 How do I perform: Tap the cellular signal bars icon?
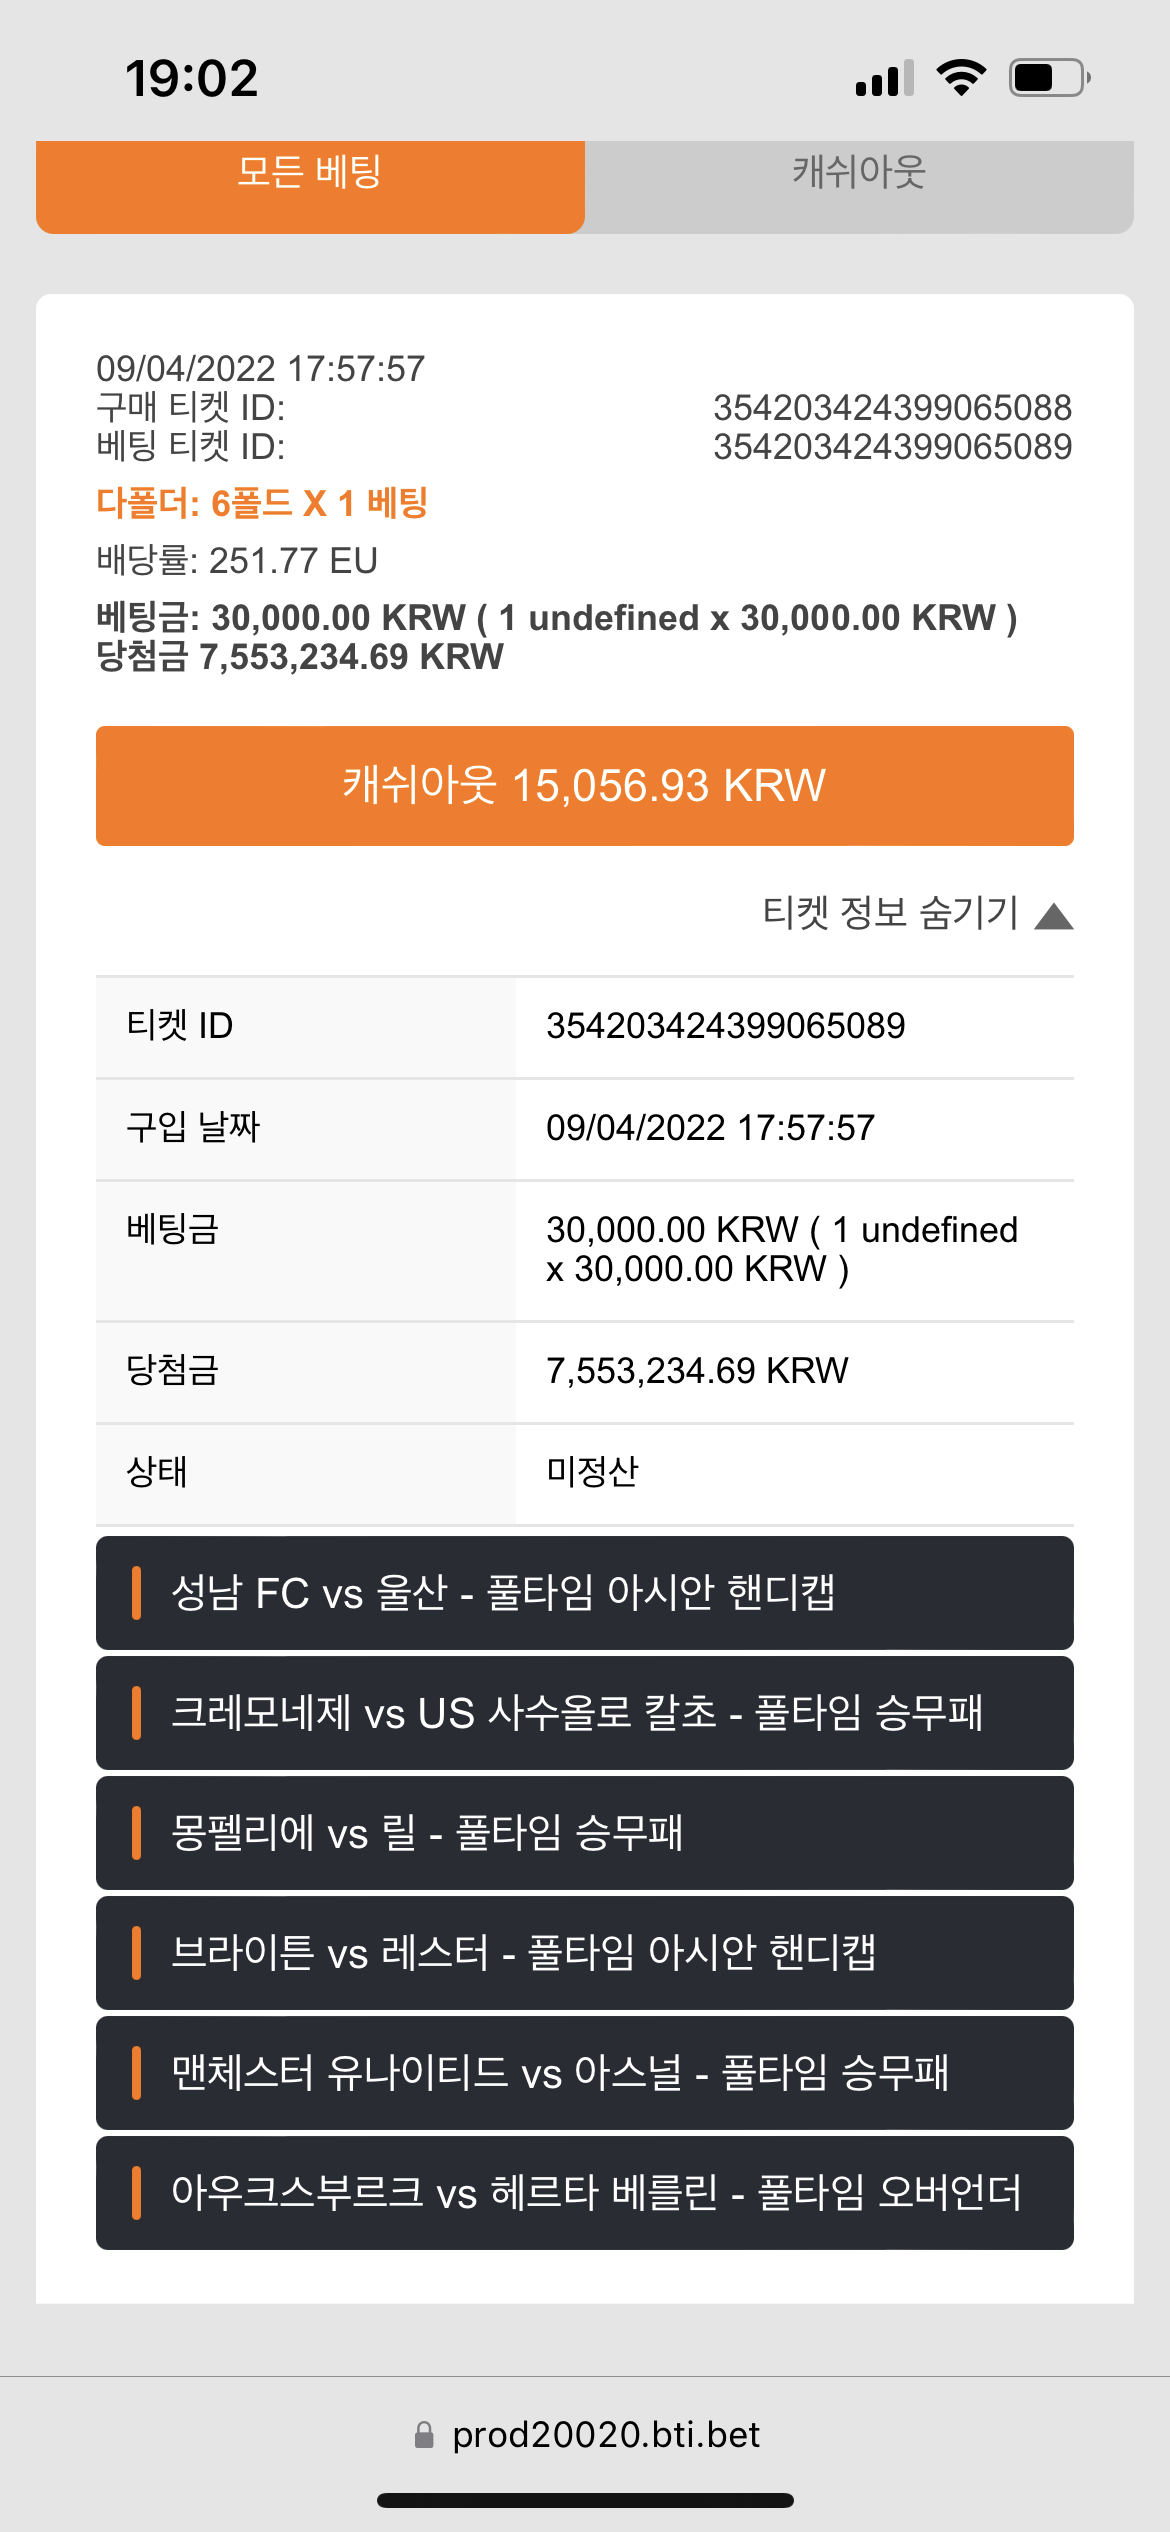[885, 78]
